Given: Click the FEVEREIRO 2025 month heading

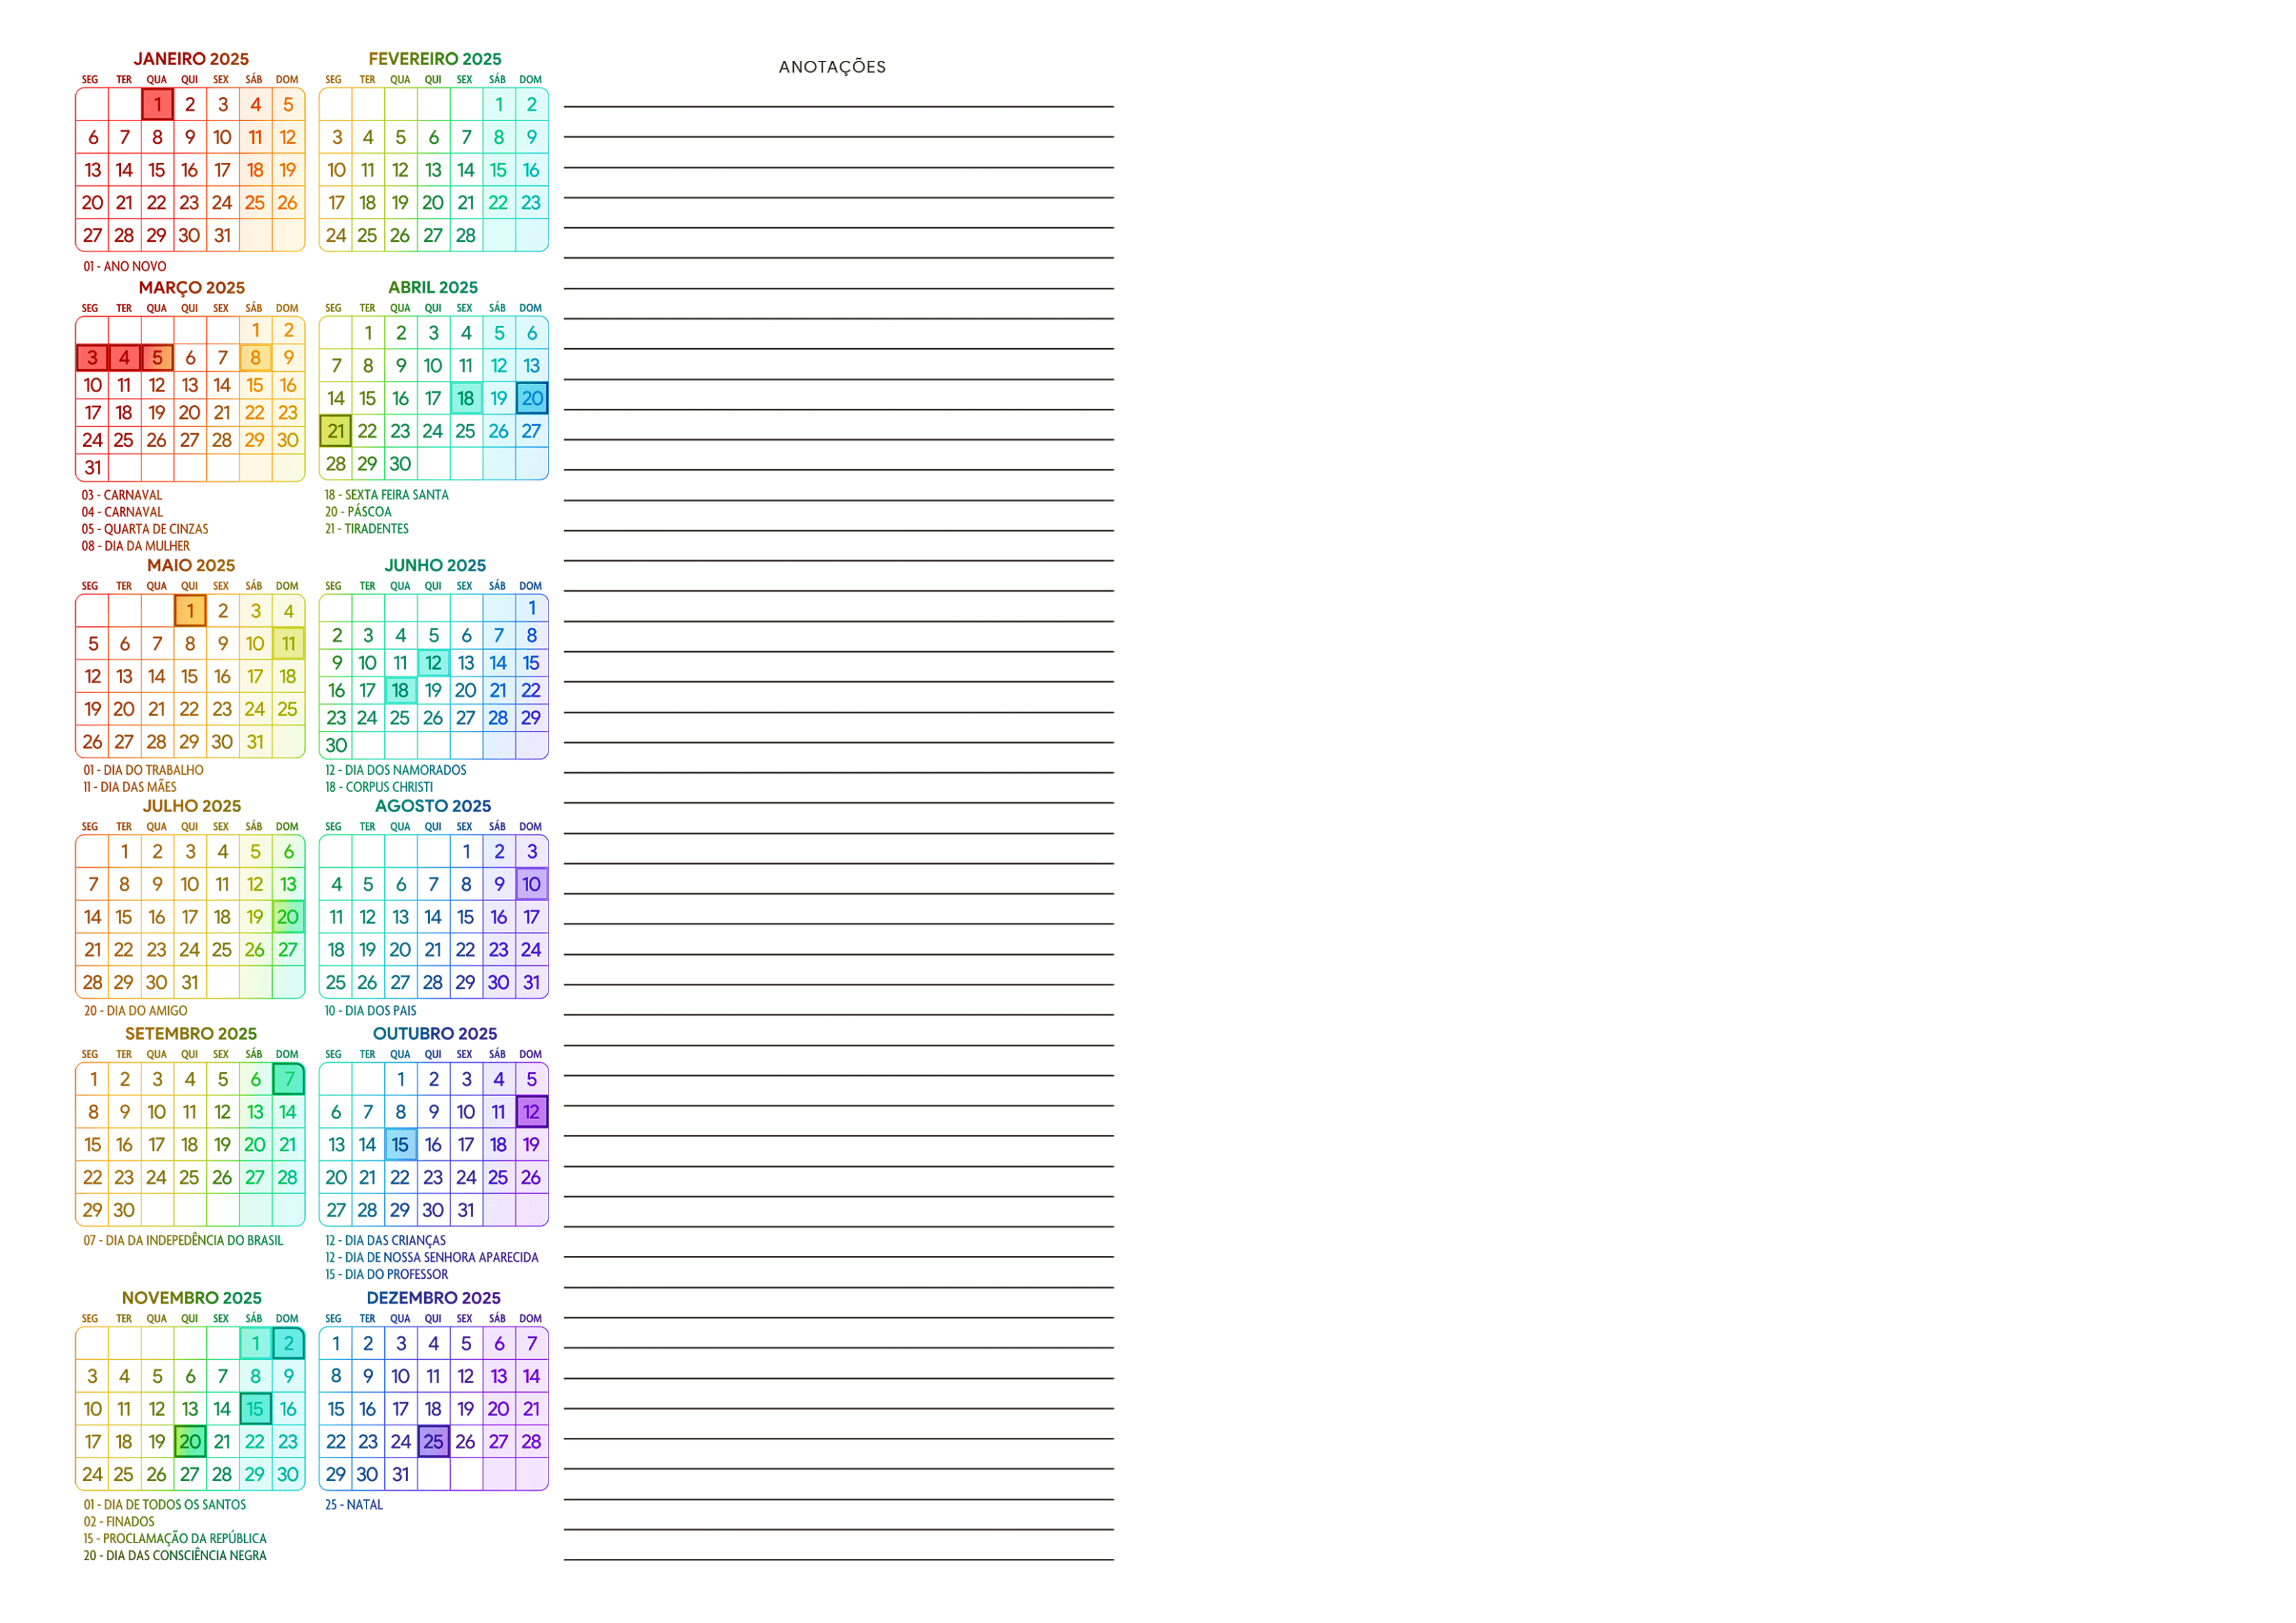Looking at the screenshot, I should pyautogui.click(x=435, y=59).
